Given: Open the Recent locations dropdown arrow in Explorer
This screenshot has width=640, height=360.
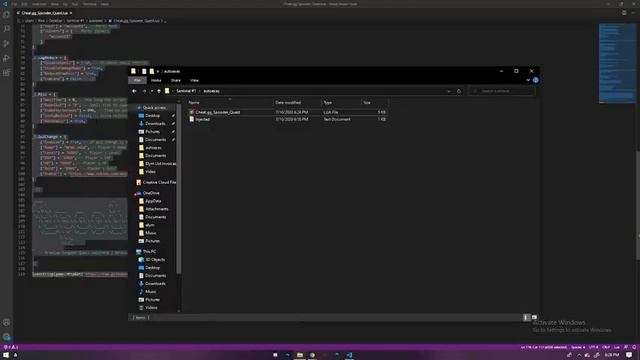Looking at the screenshot, I should point(152,91).
